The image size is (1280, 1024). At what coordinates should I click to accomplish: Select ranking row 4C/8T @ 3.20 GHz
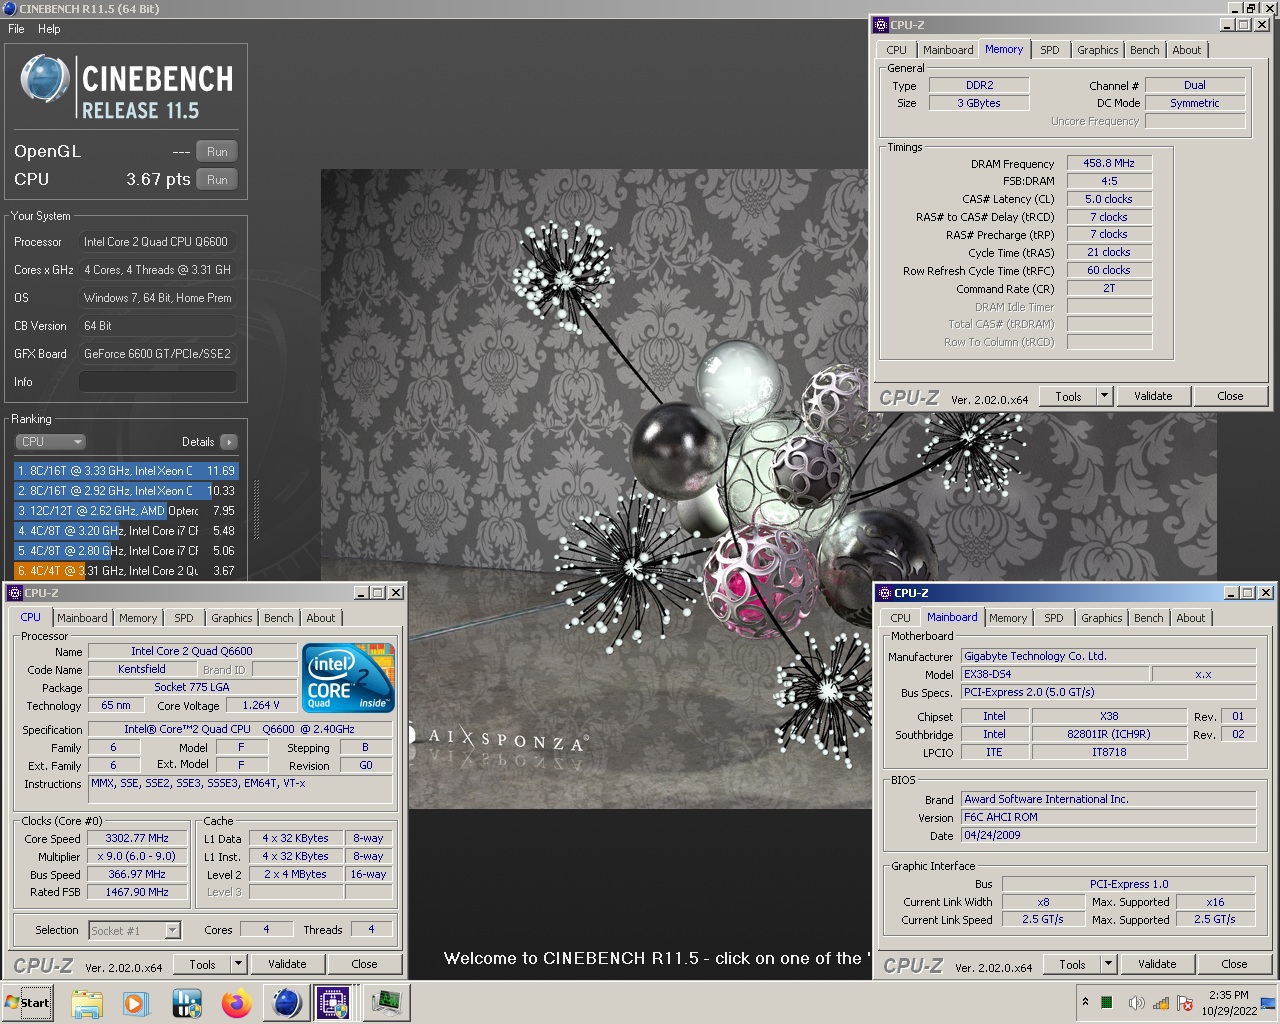pyautogui.click(x=126, y=531)
